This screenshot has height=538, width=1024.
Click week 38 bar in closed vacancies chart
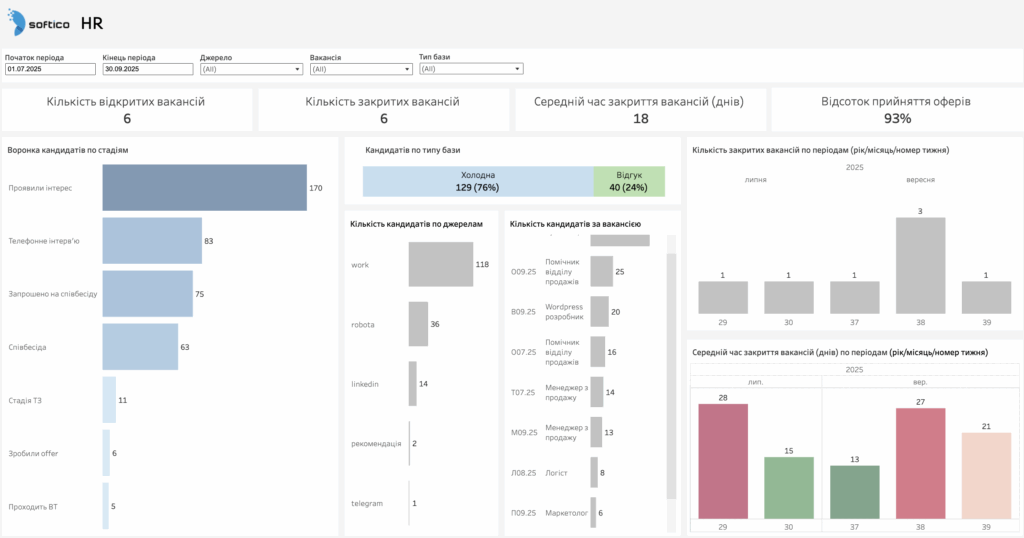click(x=920, y=266)
